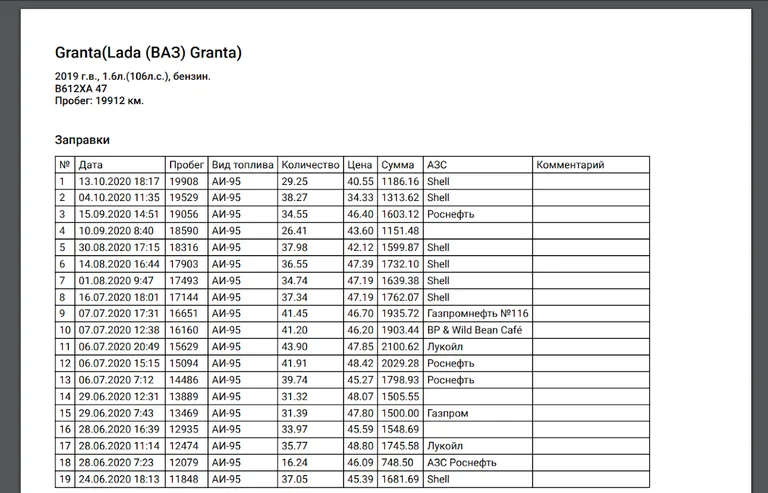The height and width of the screenshot is (493, 768).
Task: Click sum value 1935.72
Action: click(400, 314)
